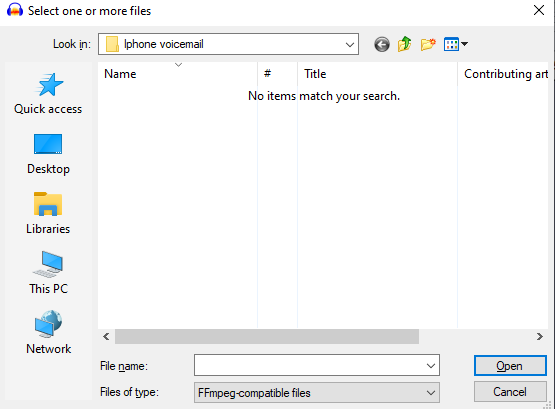Click the Audacity headphones icon in title bar

coord(15,10)
